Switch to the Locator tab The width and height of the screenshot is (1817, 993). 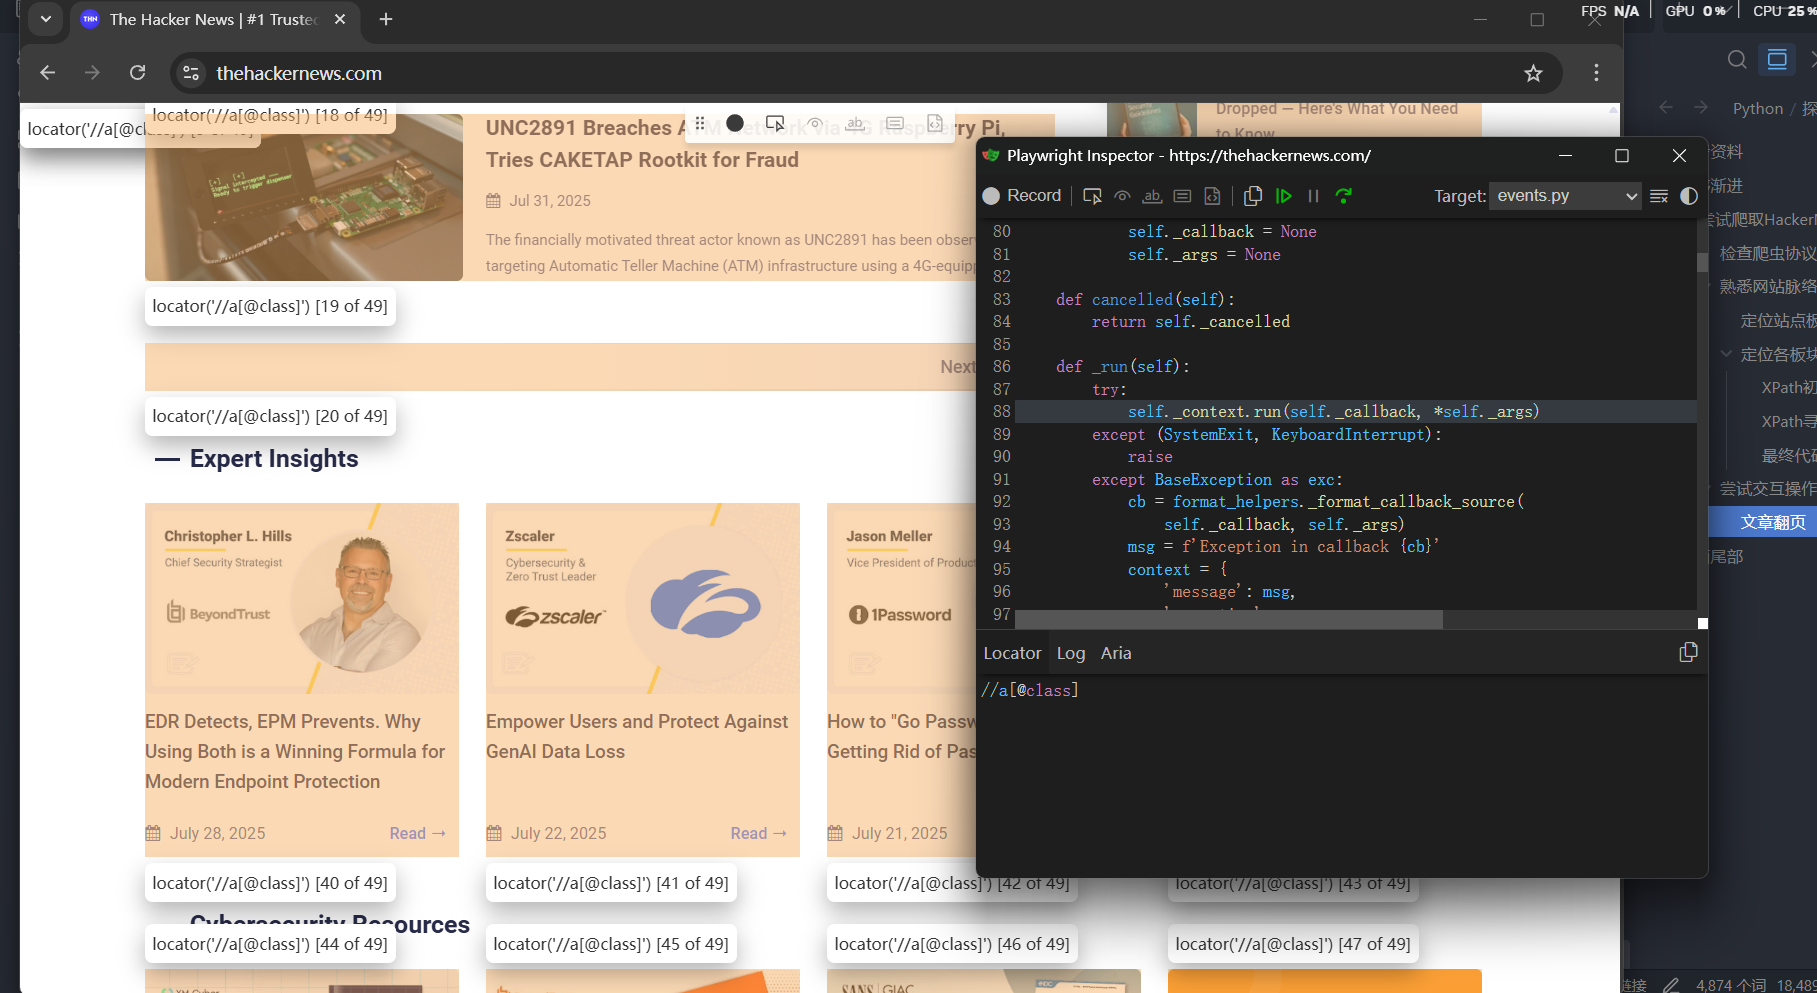click(x=1012, y=653)
